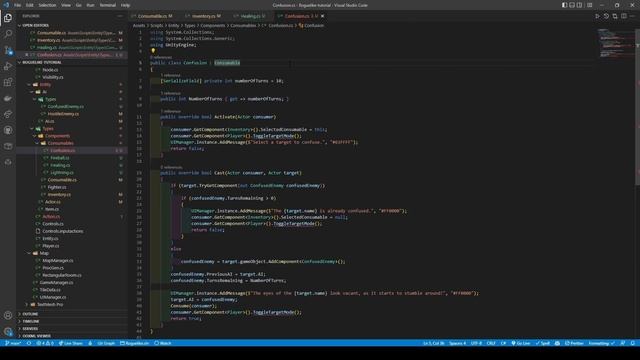Collapse the Open Editors section
The image size is (640, 360).
36,25
